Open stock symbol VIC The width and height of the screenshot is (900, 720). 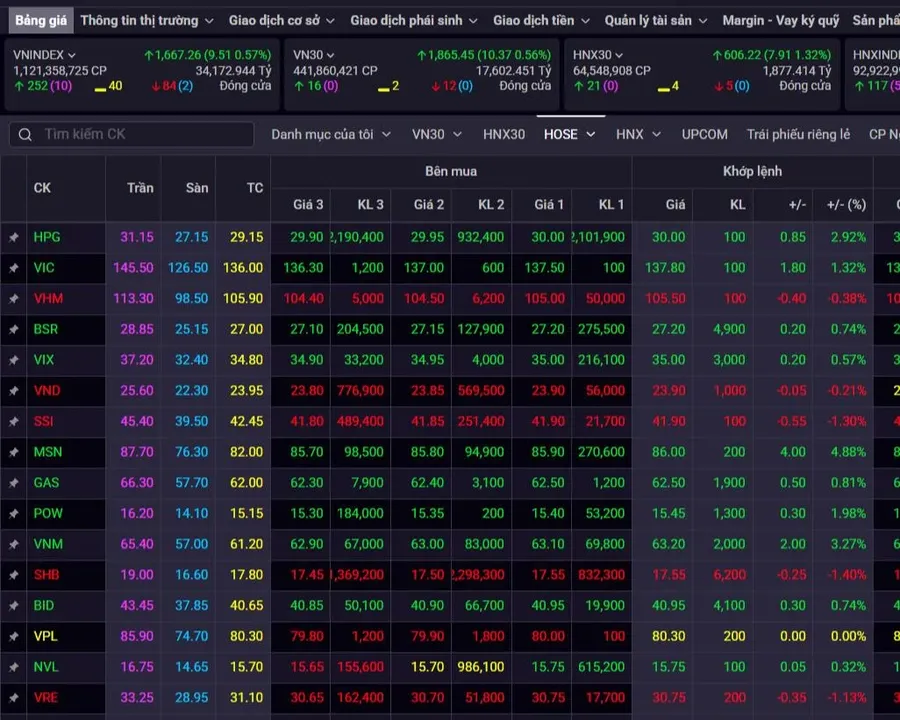click(44, 268)
